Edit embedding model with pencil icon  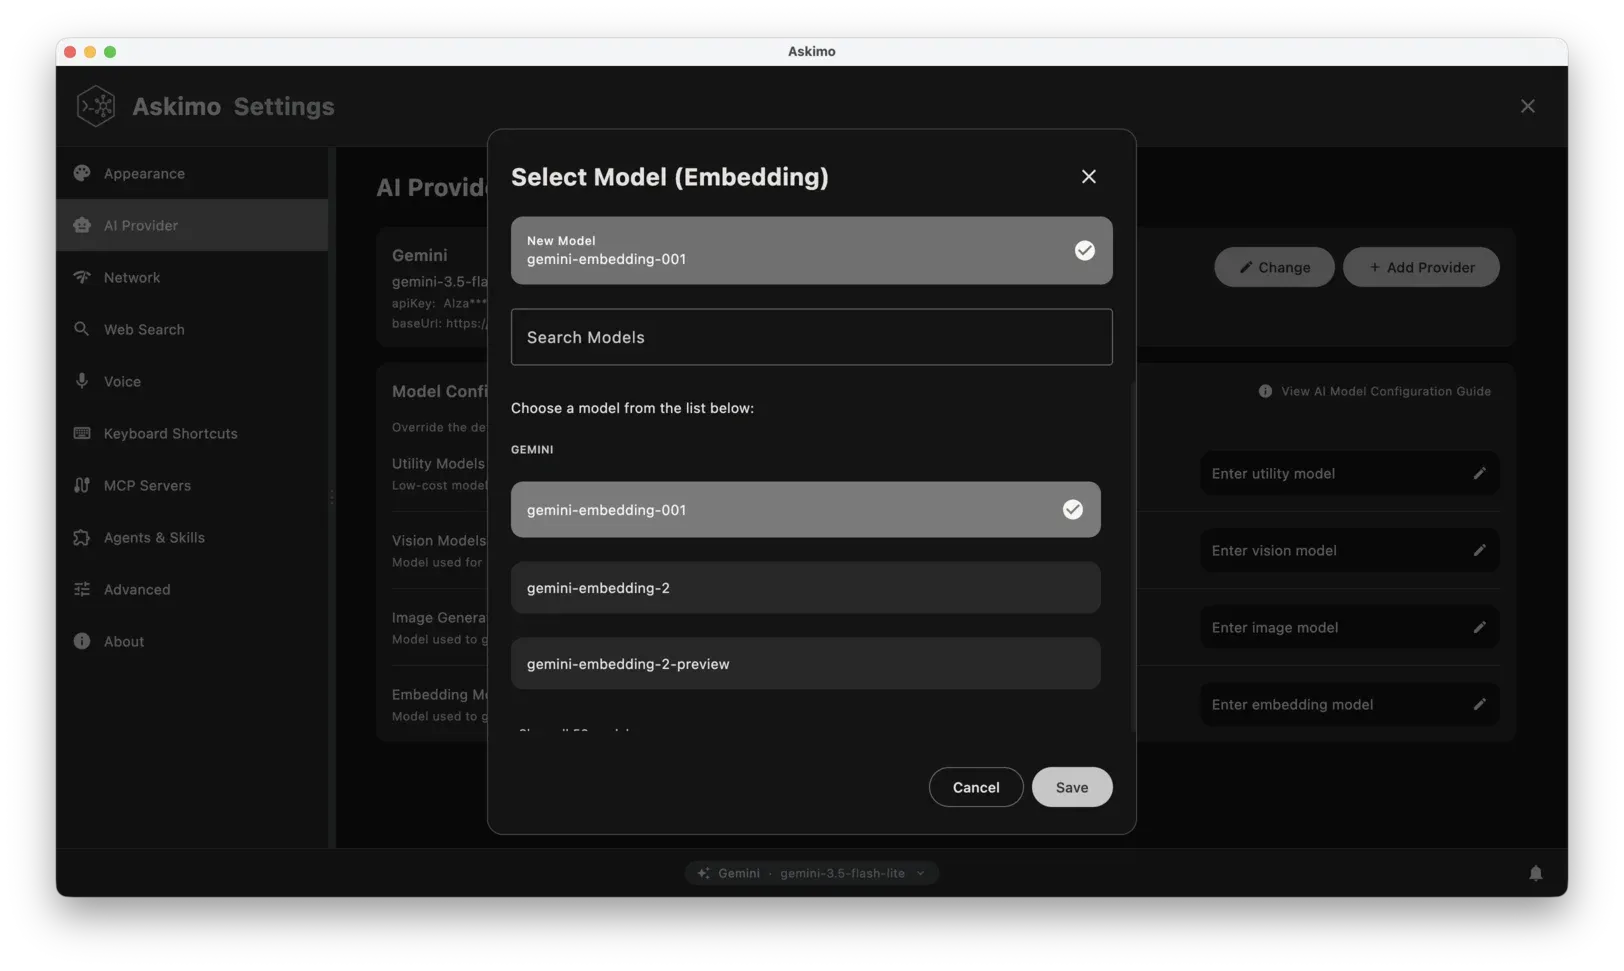(x=1479, y=704)
